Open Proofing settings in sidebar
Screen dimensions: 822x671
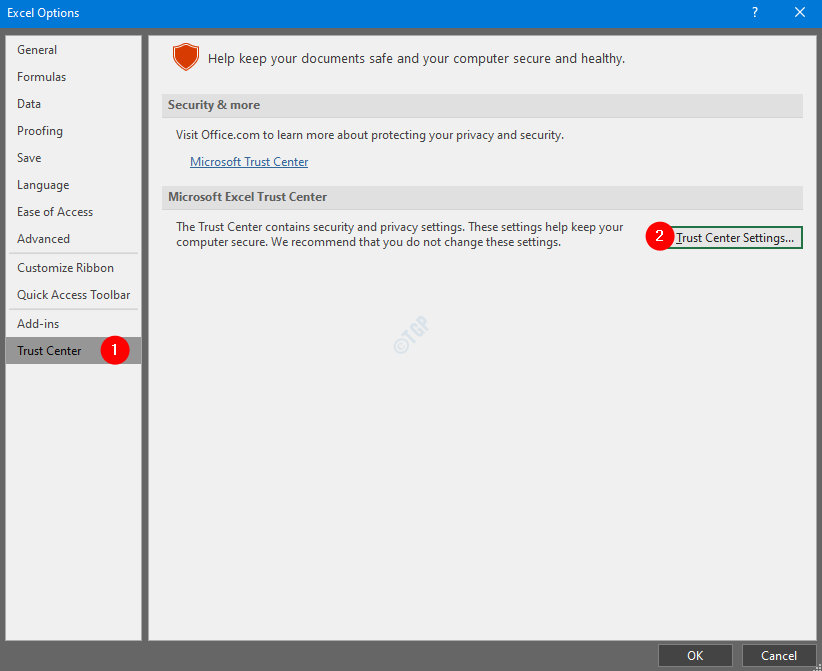40,131
